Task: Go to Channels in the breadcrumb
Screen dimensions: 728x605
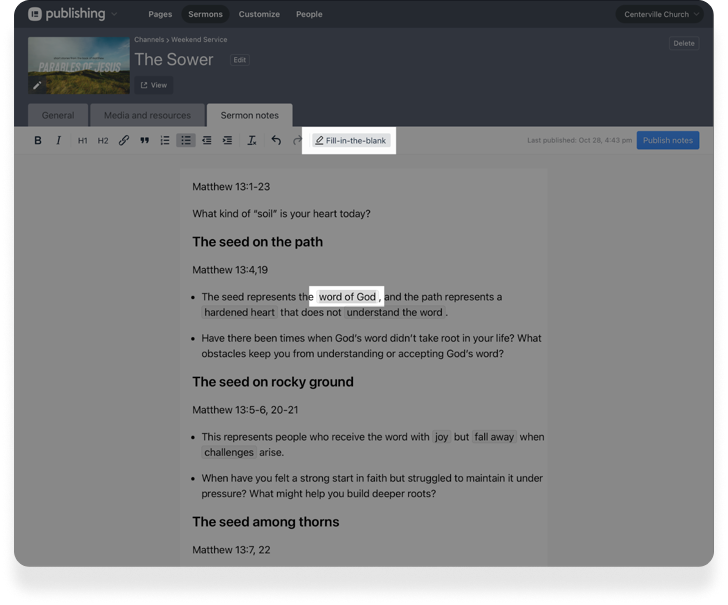Action: coord(149,39)
